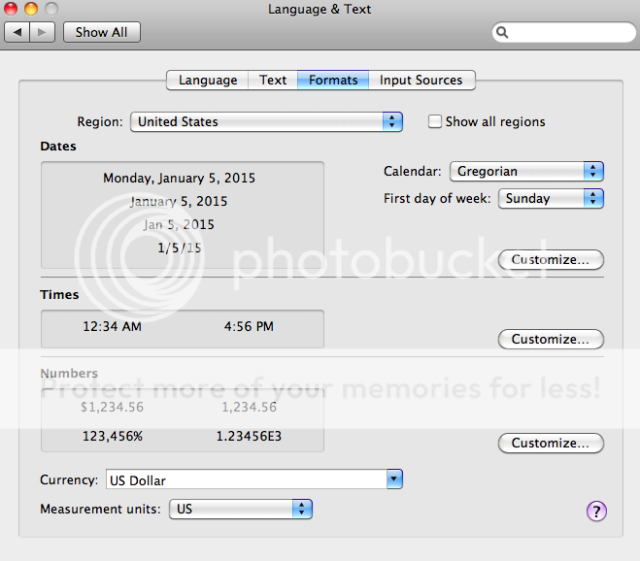Click the Show All toolbar button
Viewport: 640px width, 561px height.
click(x=102, y=32)
